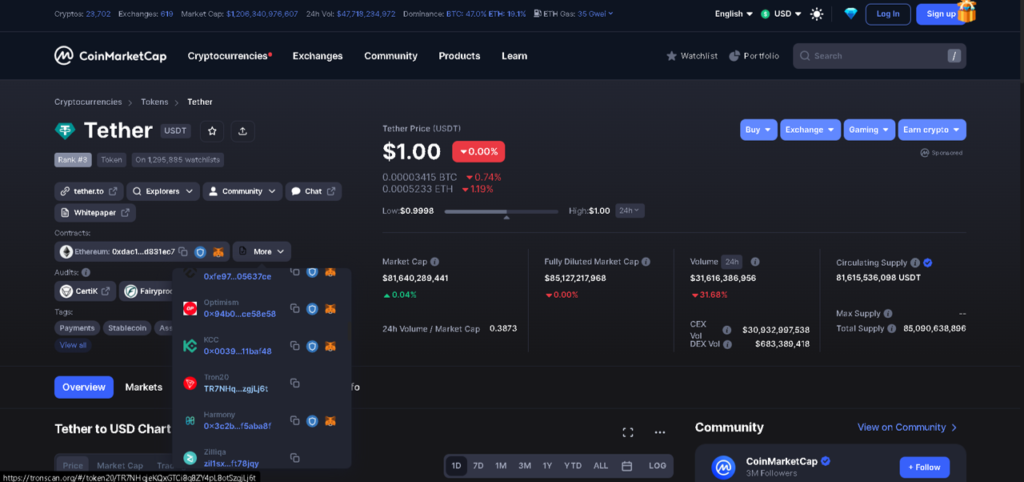The width and height of the screenshot is (1024, 482).
Task: Click the Market Cap info icon
Action: (435, 261)
